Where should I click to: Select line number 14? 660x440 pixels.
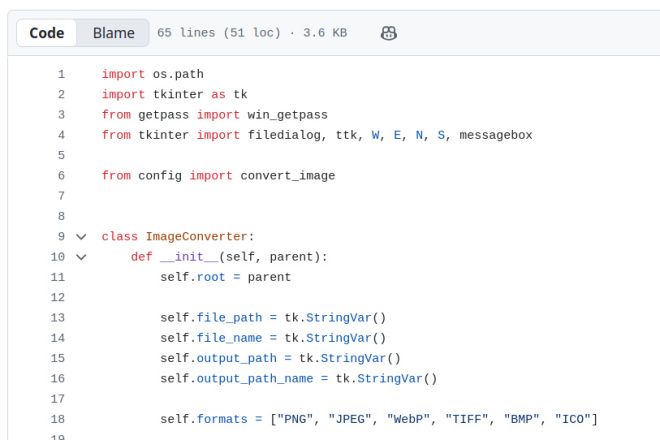pyautogui.click(x=58, y=338)
